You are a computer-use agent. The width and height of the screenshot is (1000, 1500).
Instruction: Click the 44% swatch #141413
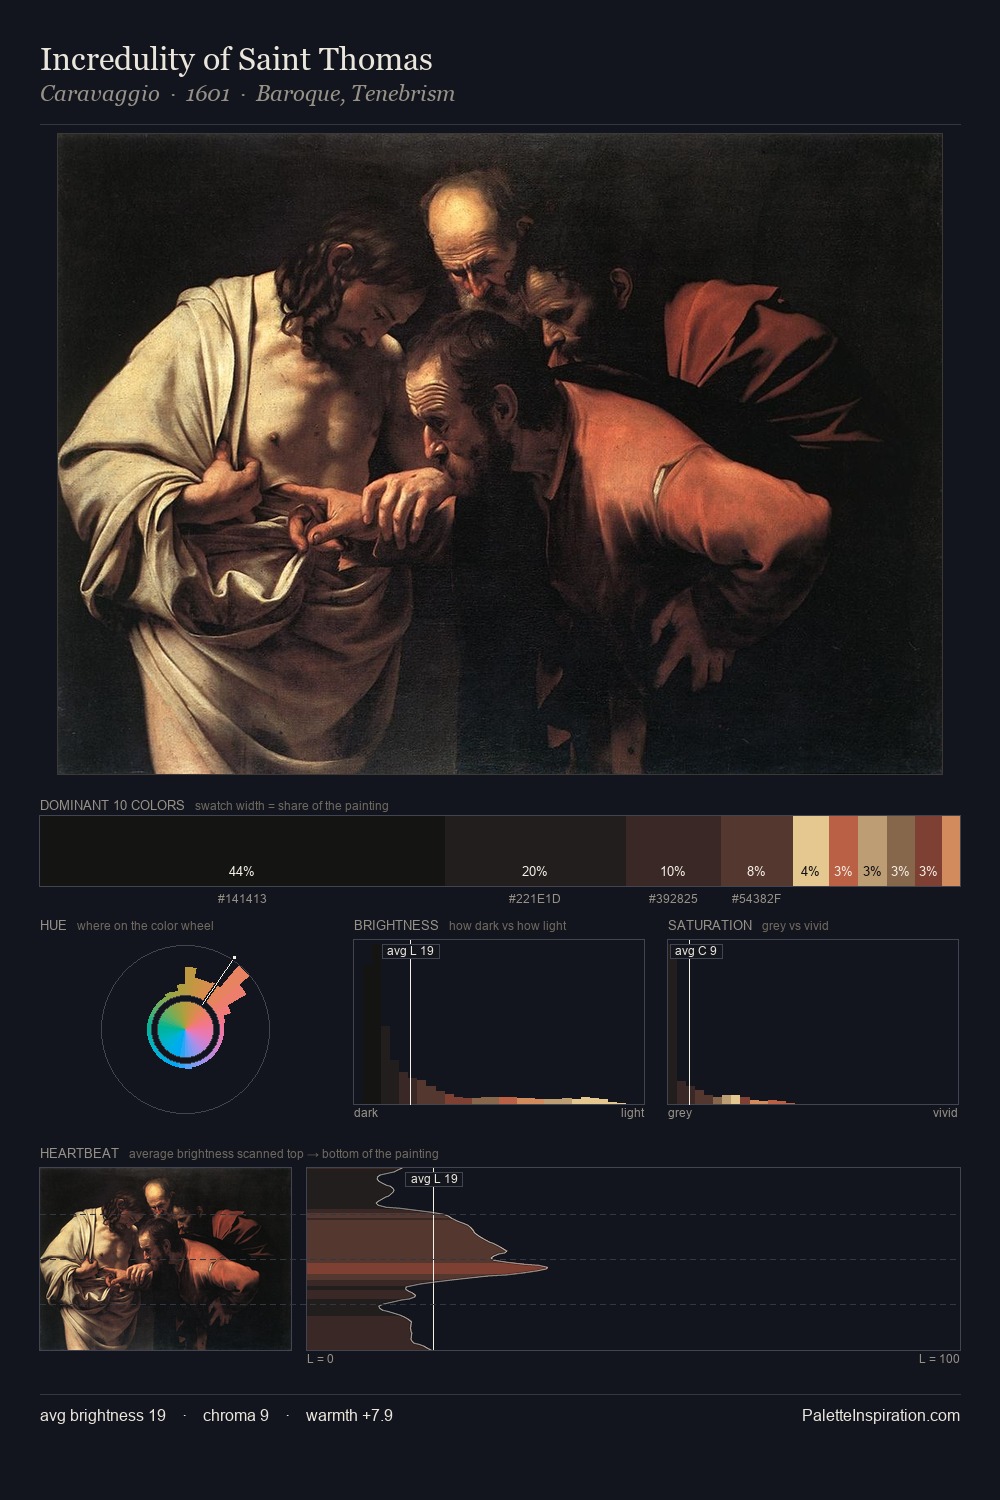[x=242, y=851]
